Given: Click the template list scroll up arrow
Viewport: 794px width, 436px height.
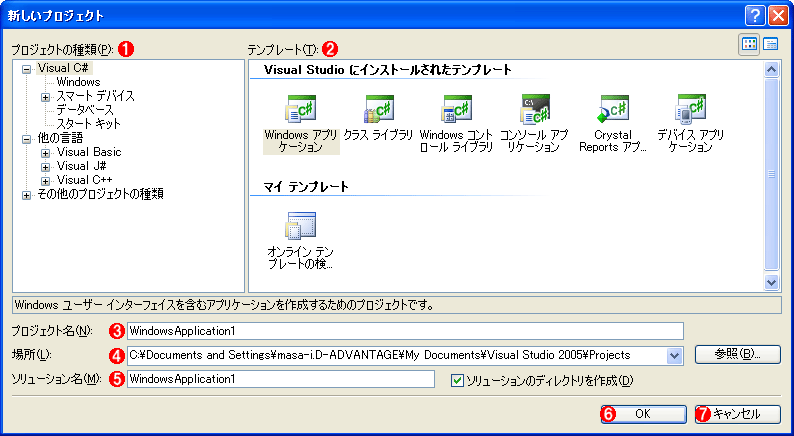Looking at the screenshot, I should coord(772,70).
